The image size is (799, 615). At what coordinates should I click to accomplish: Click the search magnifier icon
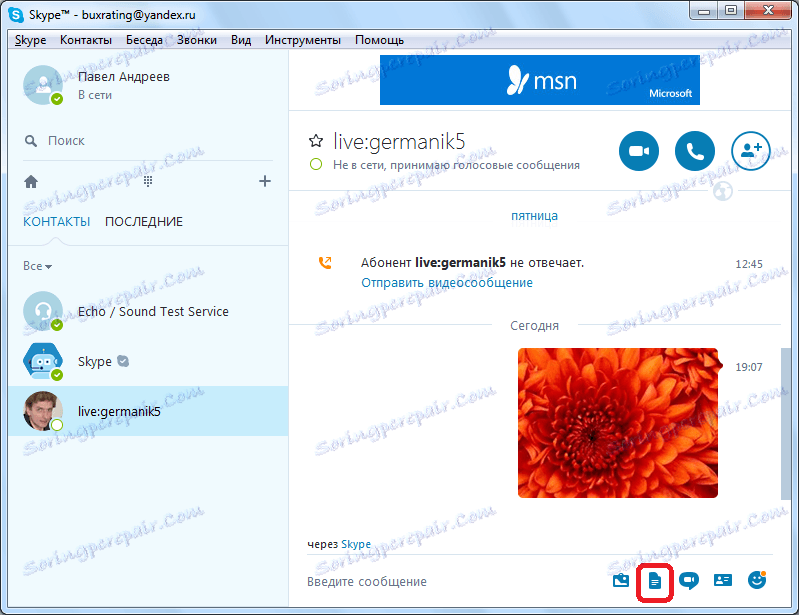31,141
